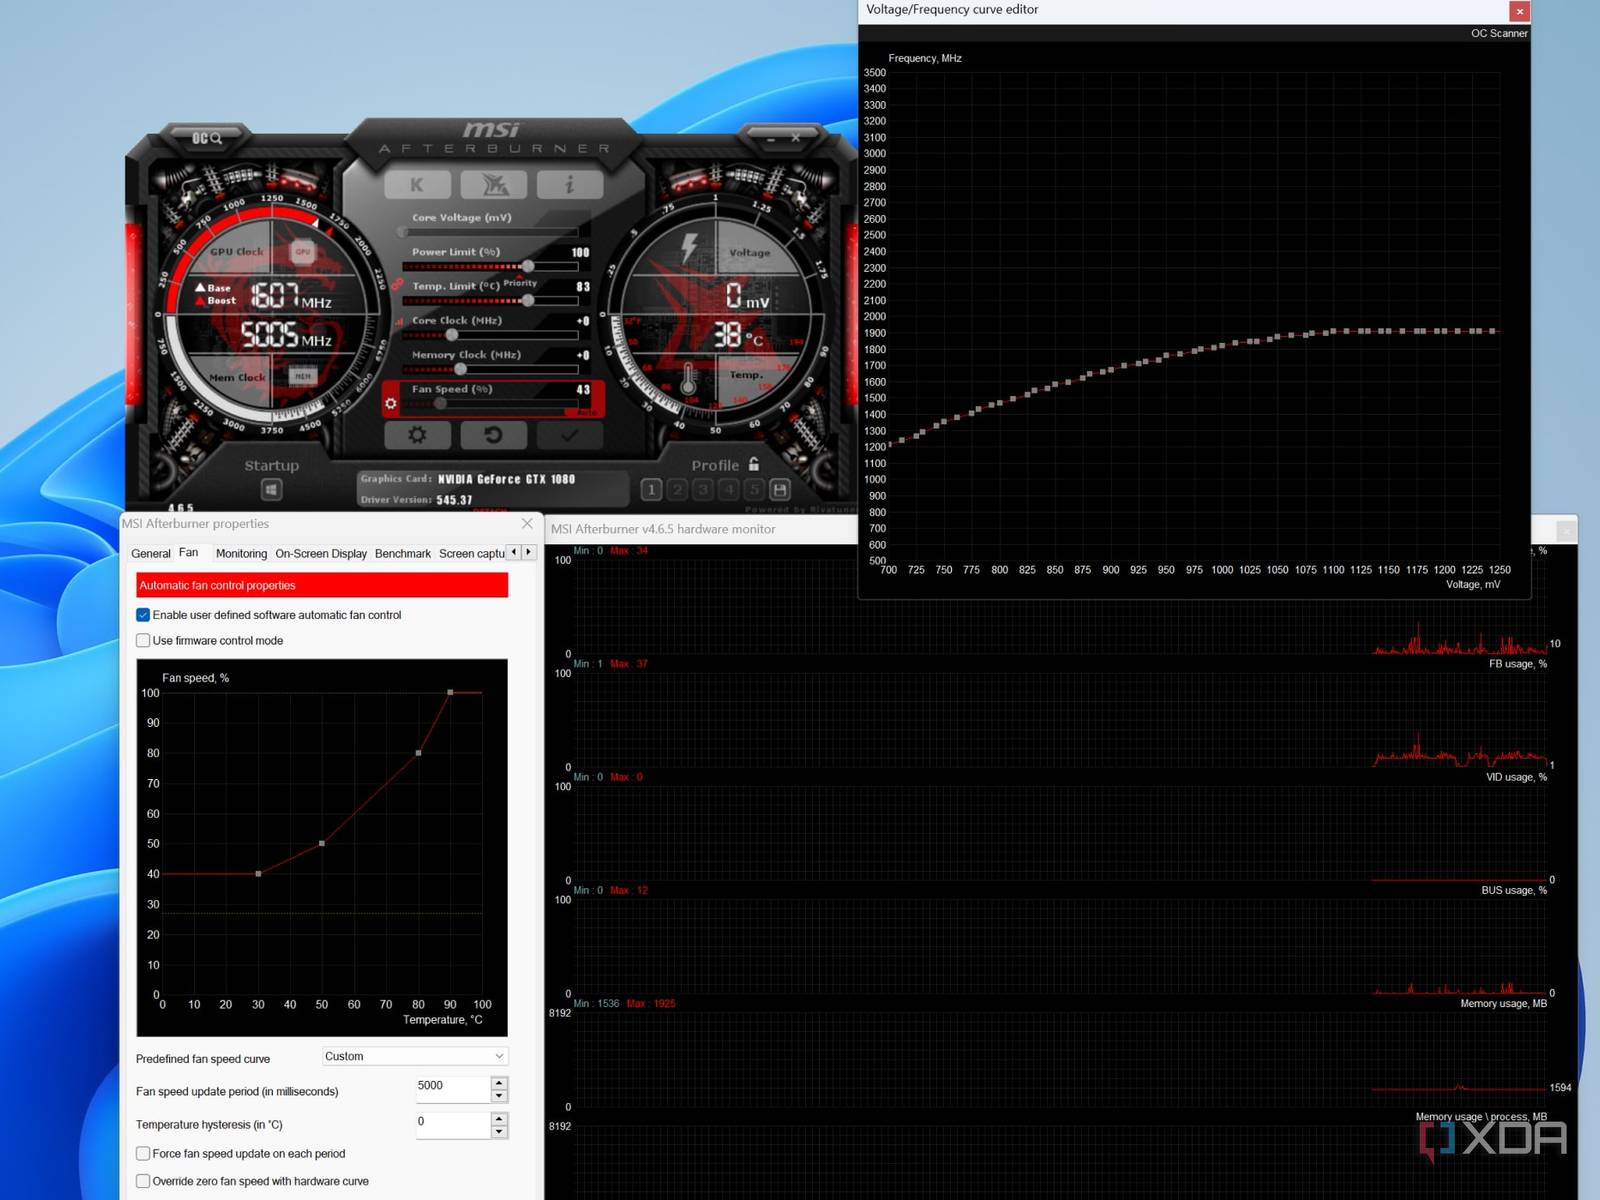This screenshot has height=1200, width=1600.
Task: Apply settings with the checkmark button
Action: [x=569, y=435]
